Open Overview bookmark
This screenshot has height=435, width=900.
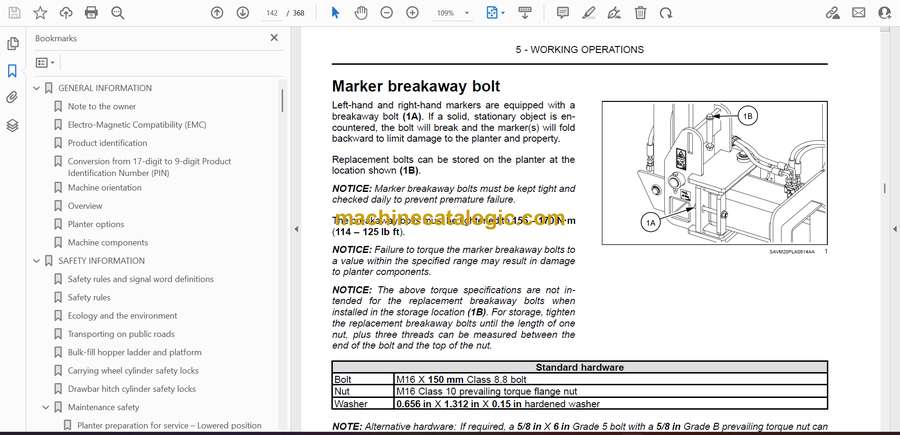click(85, 206)
